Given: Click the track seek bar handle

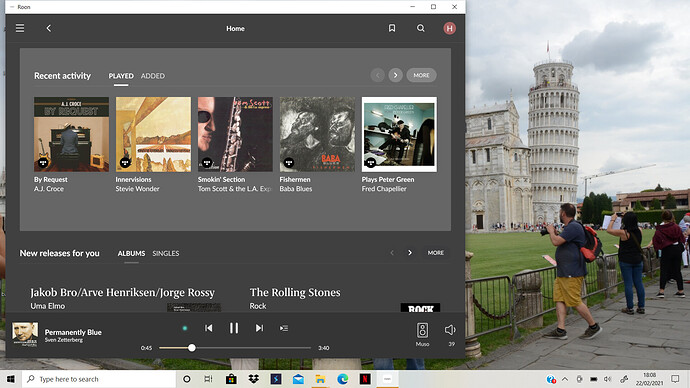Looking at the screenshot, I should (191, 348).
